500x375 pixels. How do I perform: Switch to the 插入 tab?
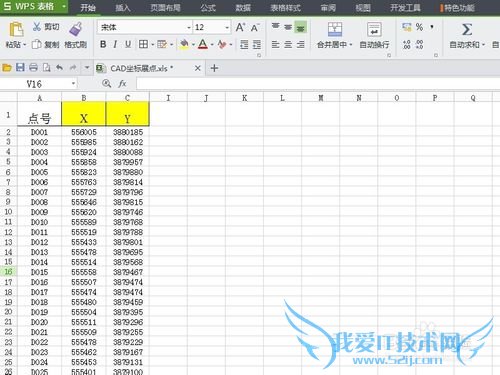click(123, 7)
